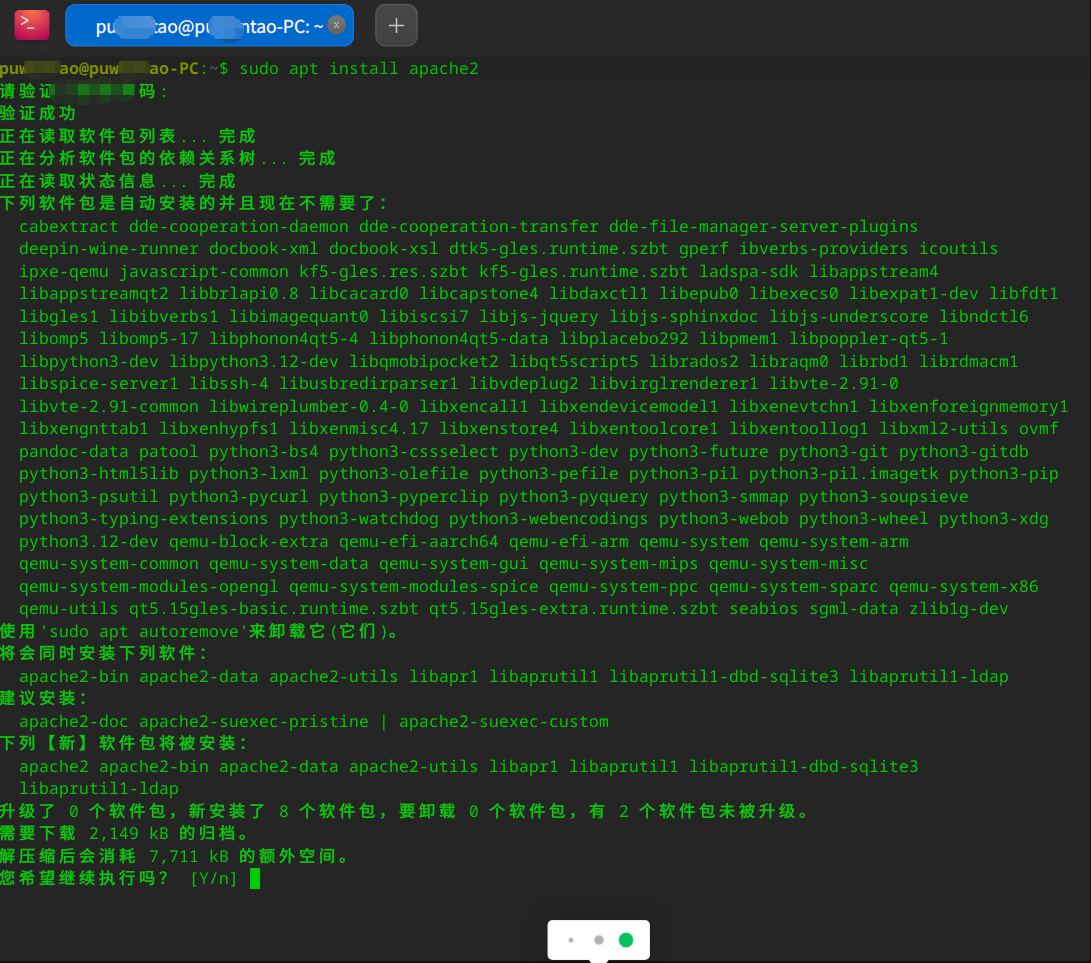
Task: Click the package name "python3-soupsieve"
Action: click(x=884, y=497)
